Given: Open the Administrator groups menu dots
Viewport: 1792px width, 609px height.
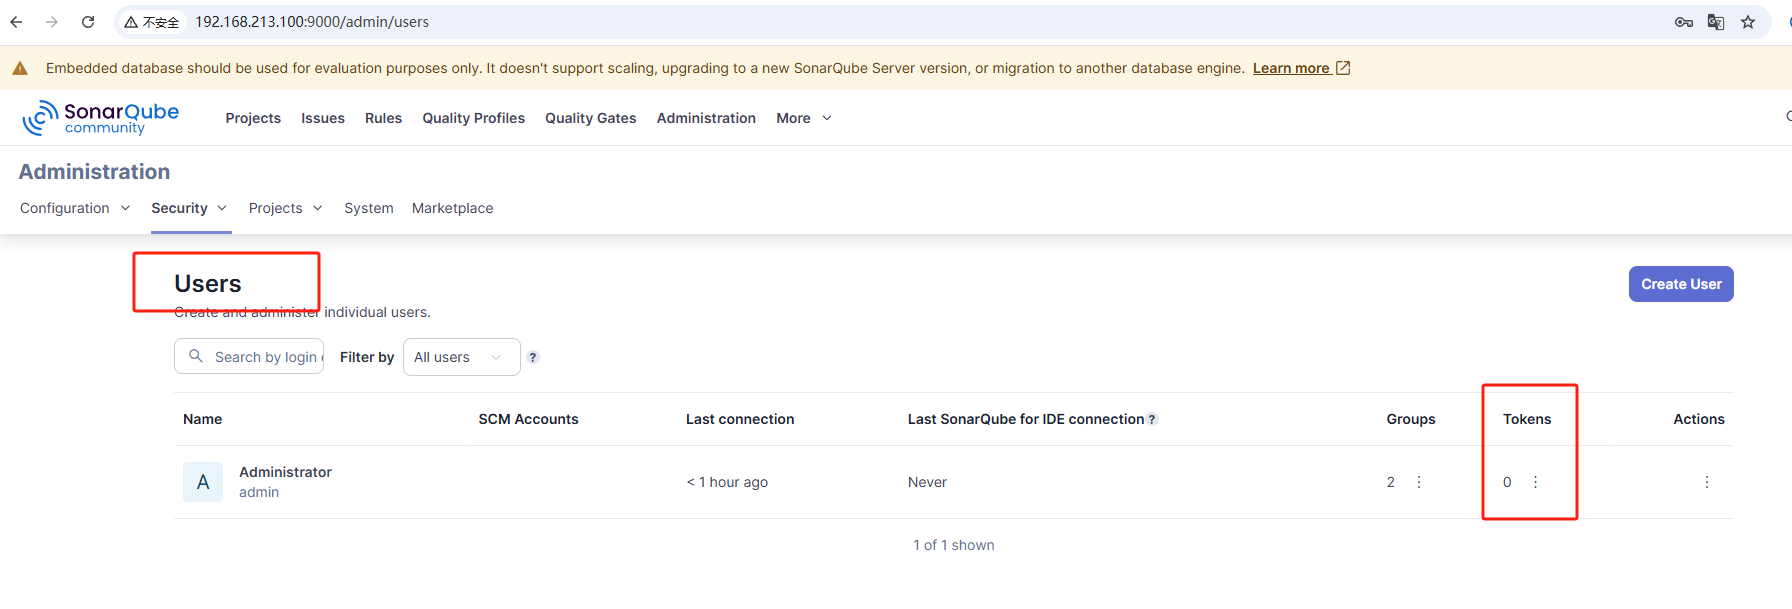Looking at the screenshot, I should 1419,482.
